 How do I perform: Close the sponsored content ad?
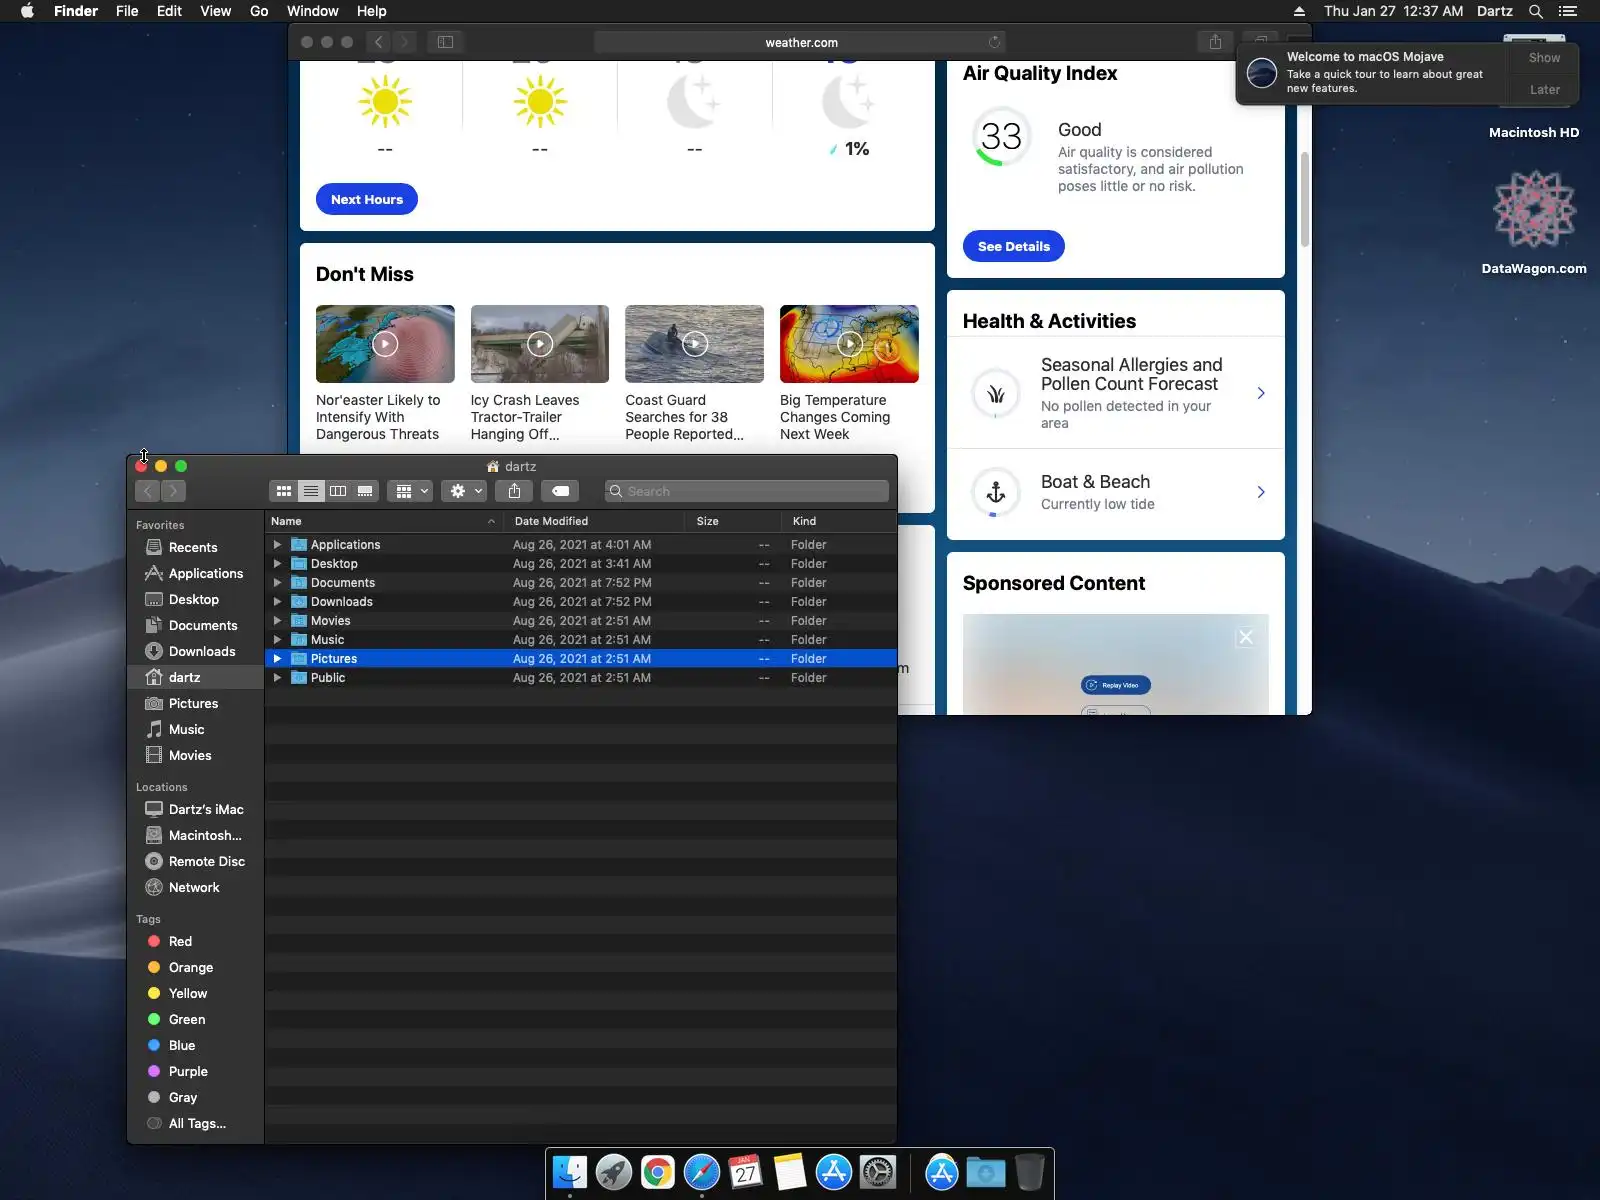coord(1246,637)
